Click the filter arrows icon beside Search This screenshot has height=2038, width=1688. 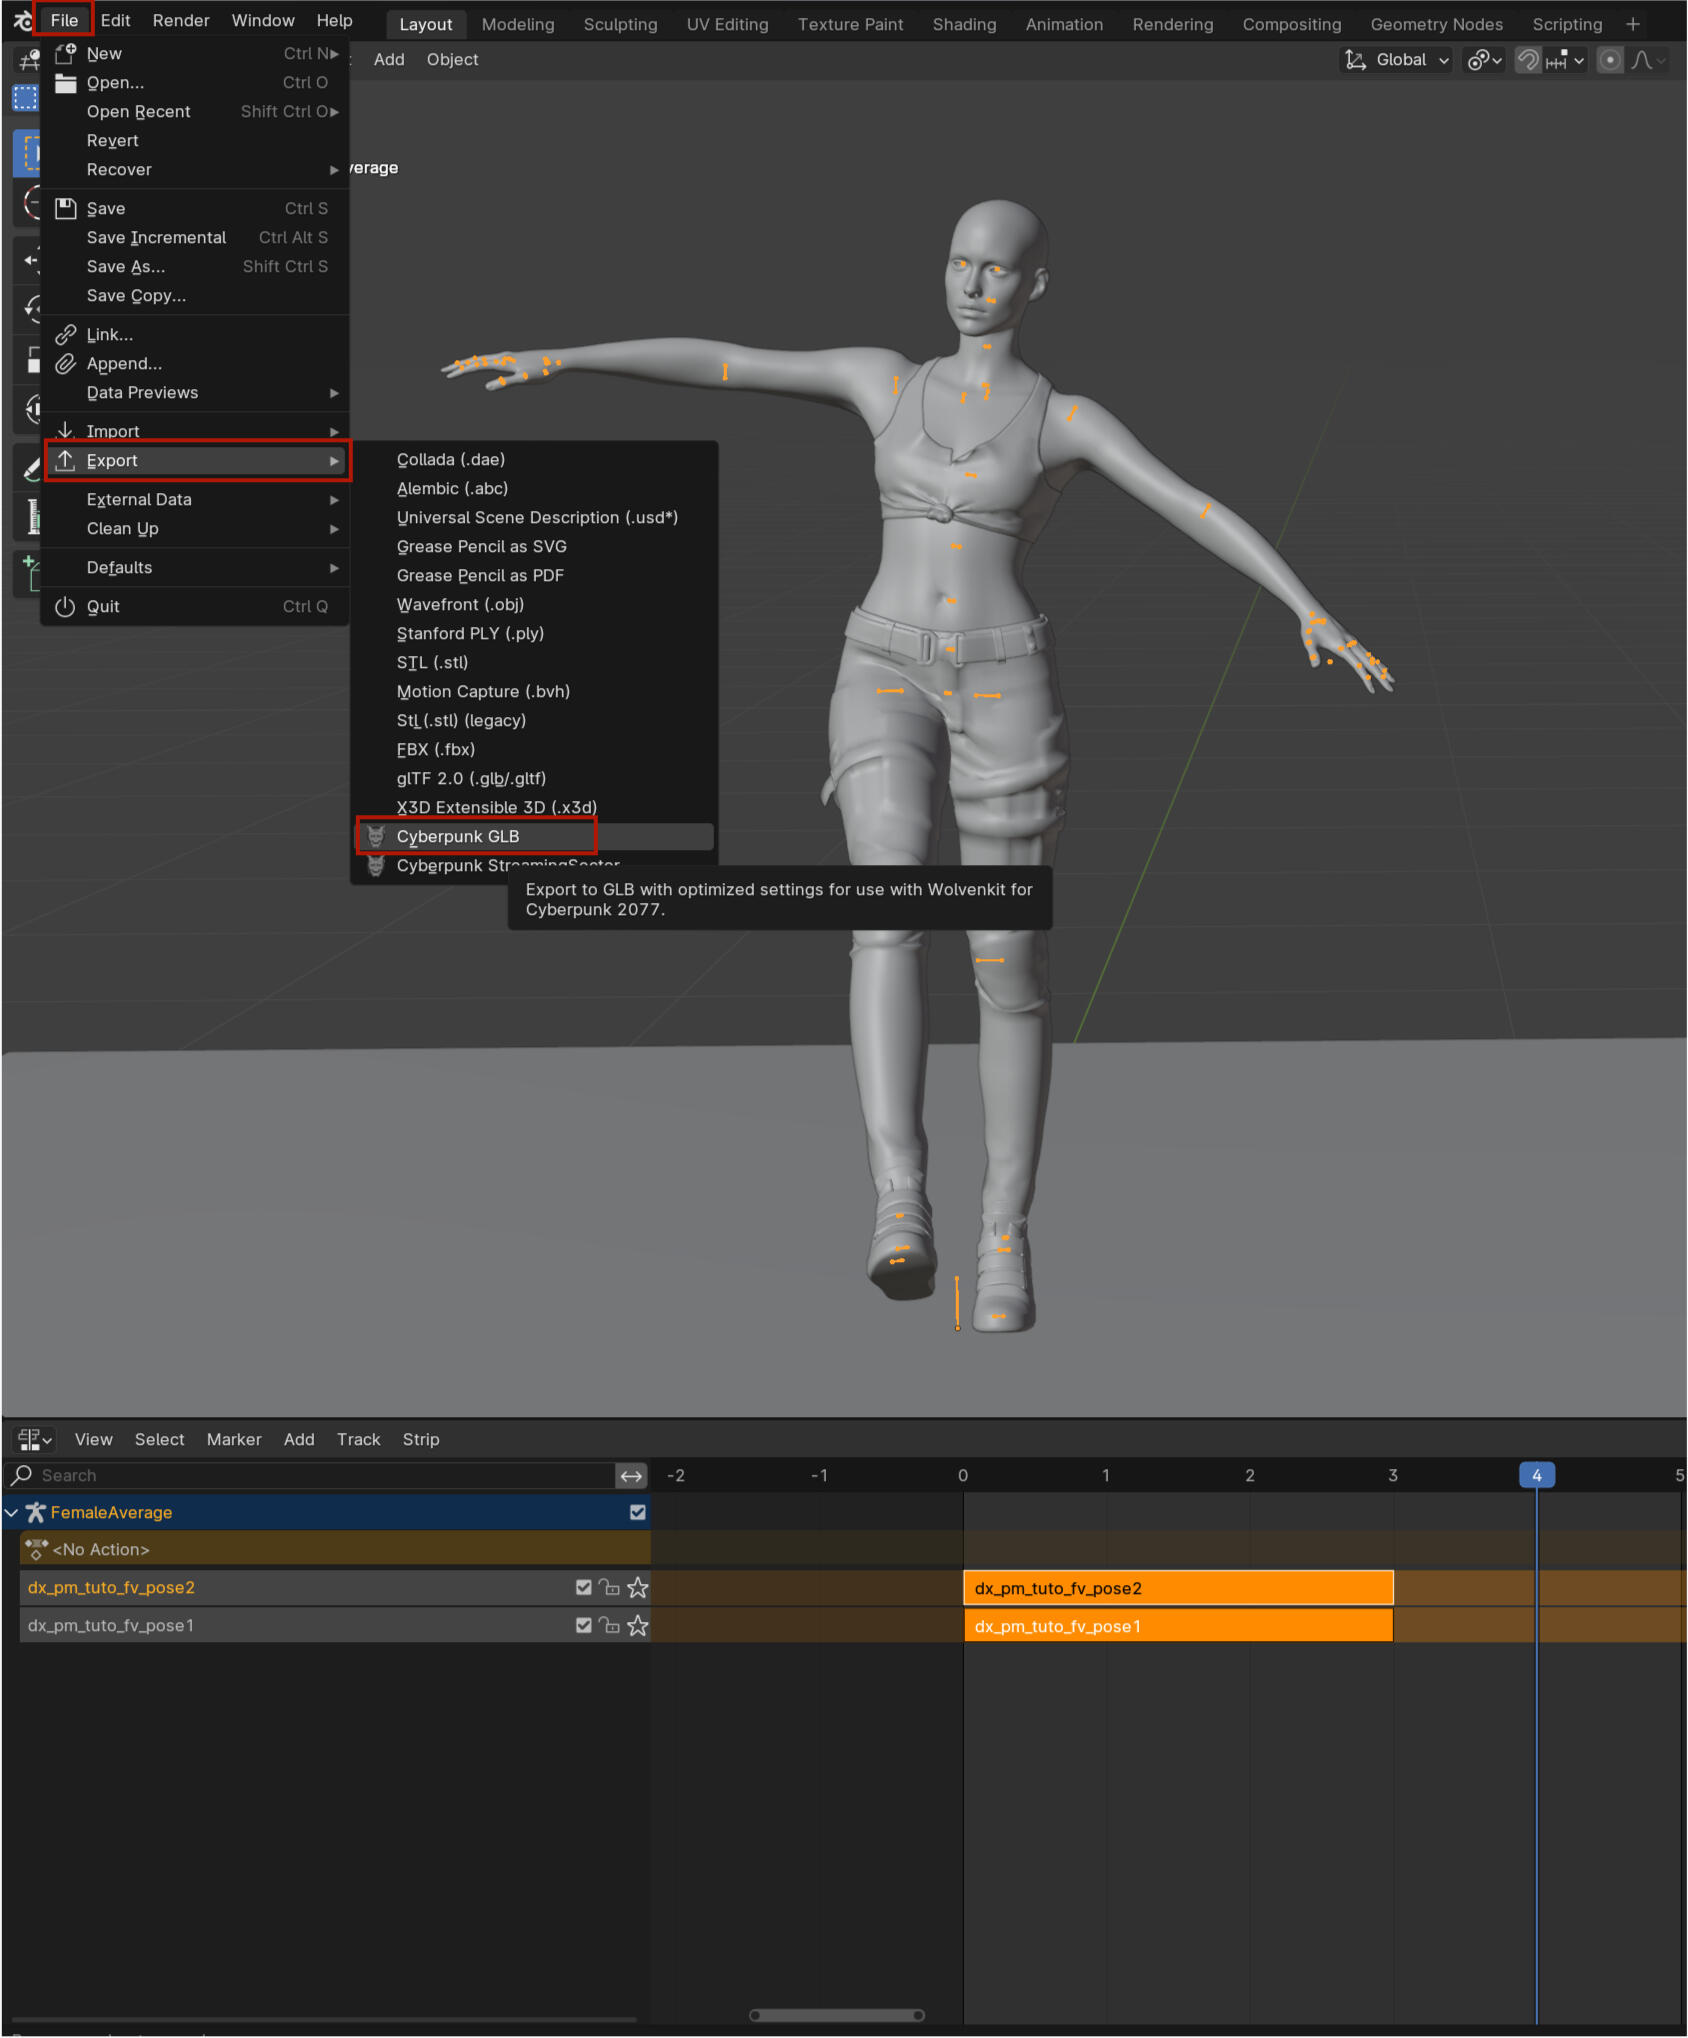631,1475
